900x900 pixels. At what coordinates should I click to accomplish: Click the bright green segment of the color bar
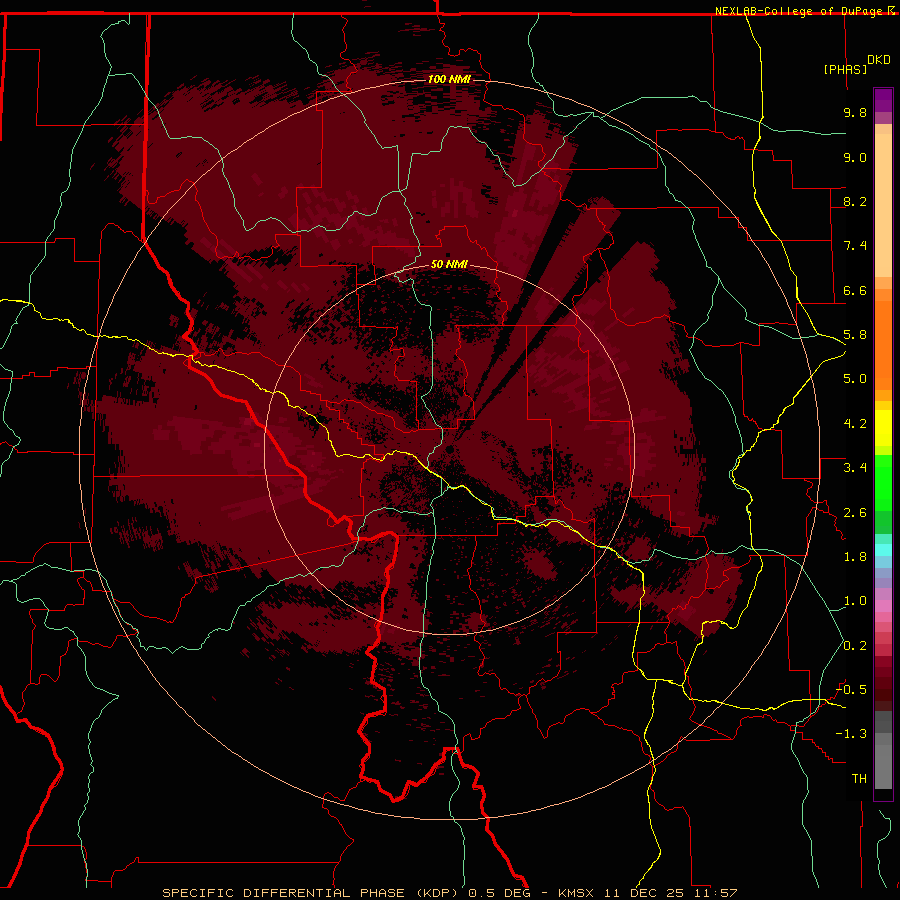click(883, 482)
